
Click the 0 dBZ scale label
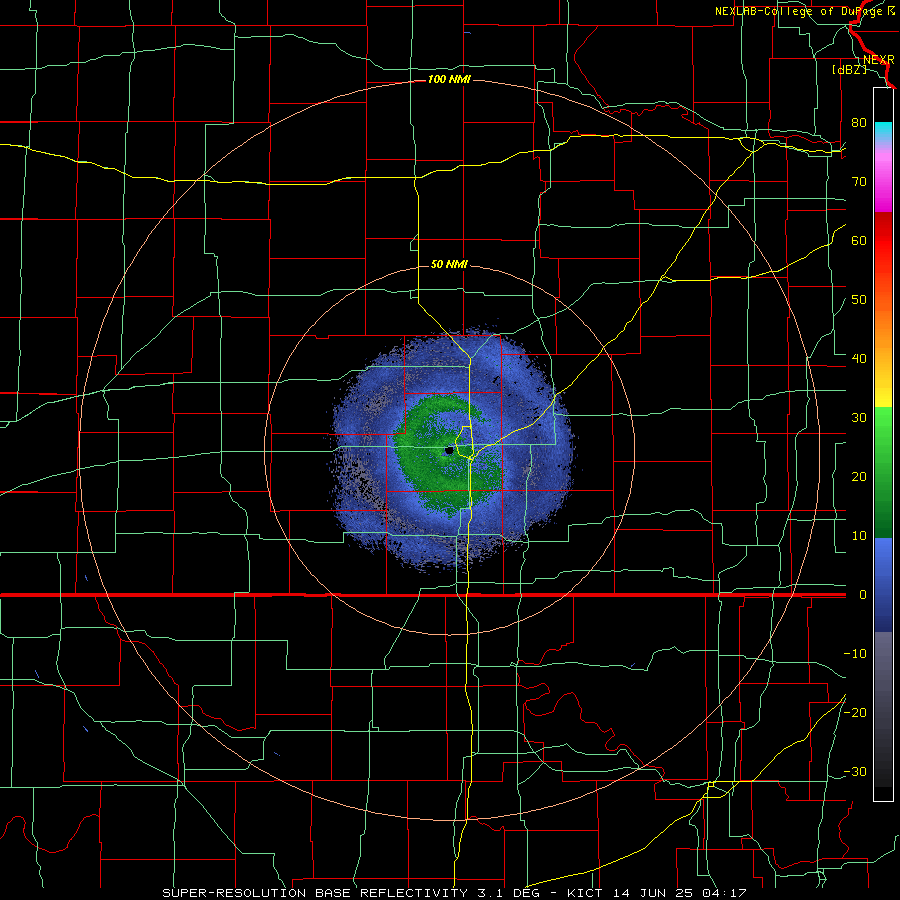[863, 595]
